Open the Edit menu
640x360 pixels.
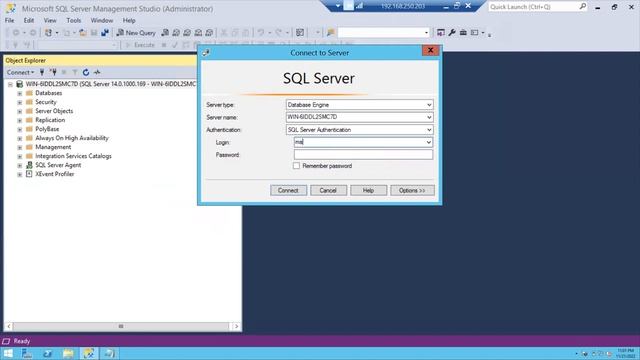point(29,20)
